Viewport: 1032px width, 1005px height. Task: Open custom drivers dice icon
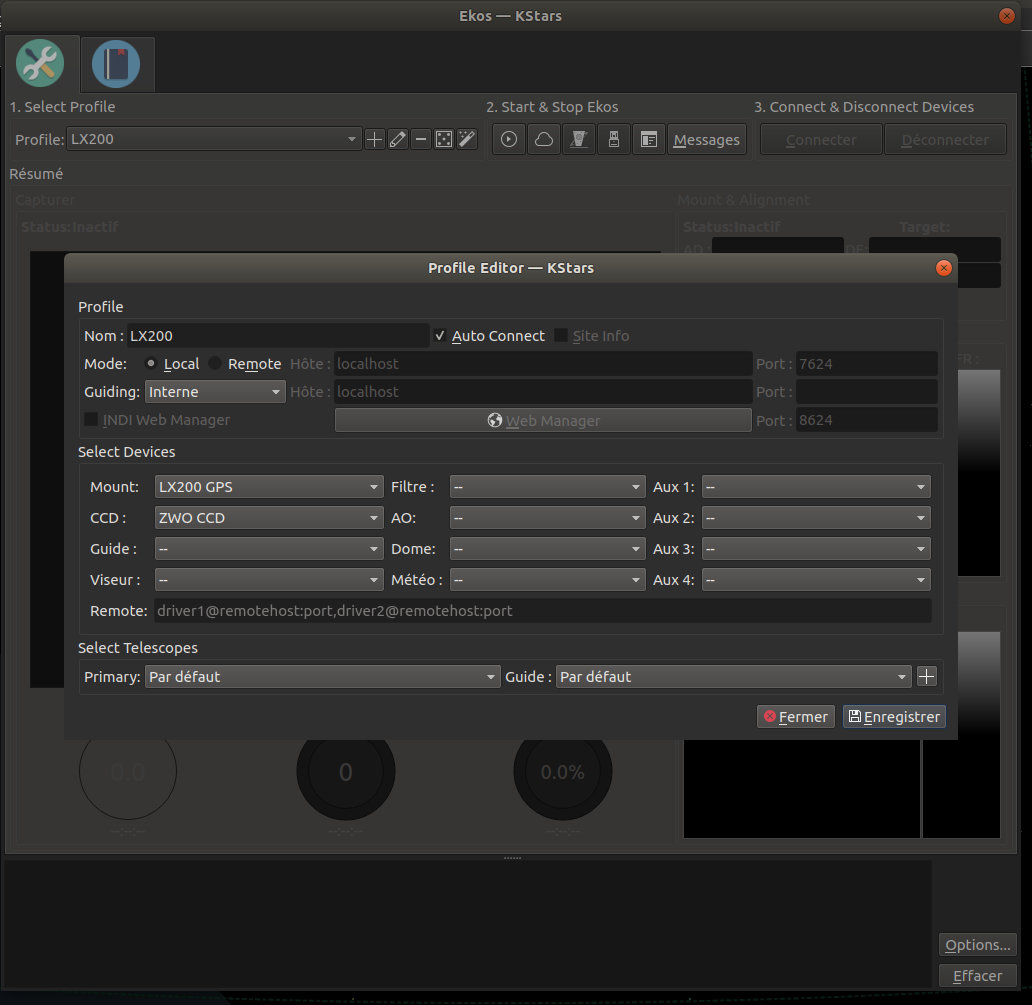click(x=444, y=140)
